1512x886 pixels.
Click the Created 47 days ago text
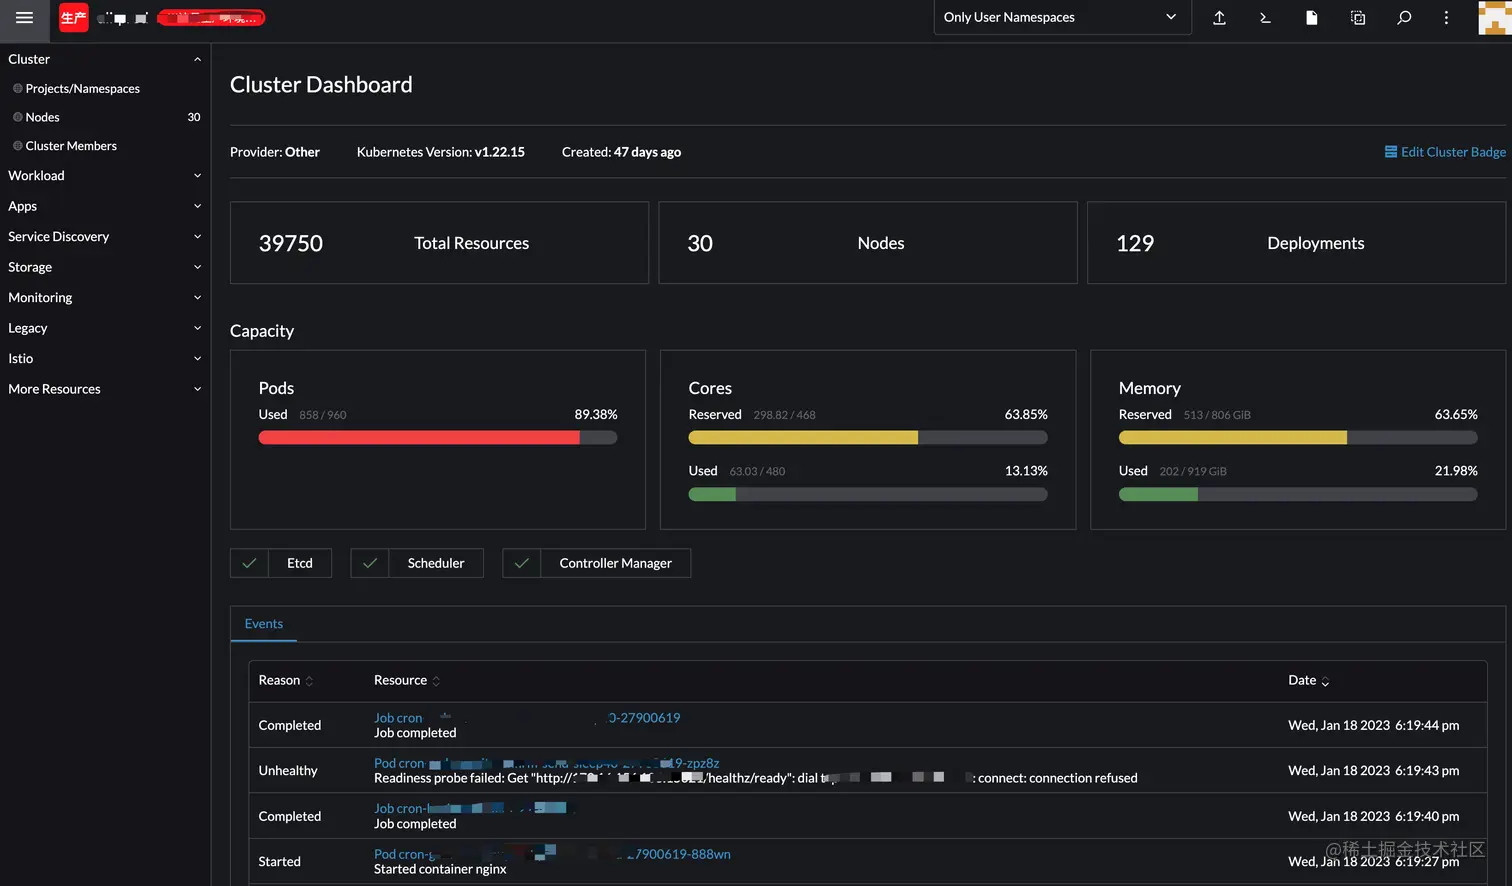click(621, 152)
